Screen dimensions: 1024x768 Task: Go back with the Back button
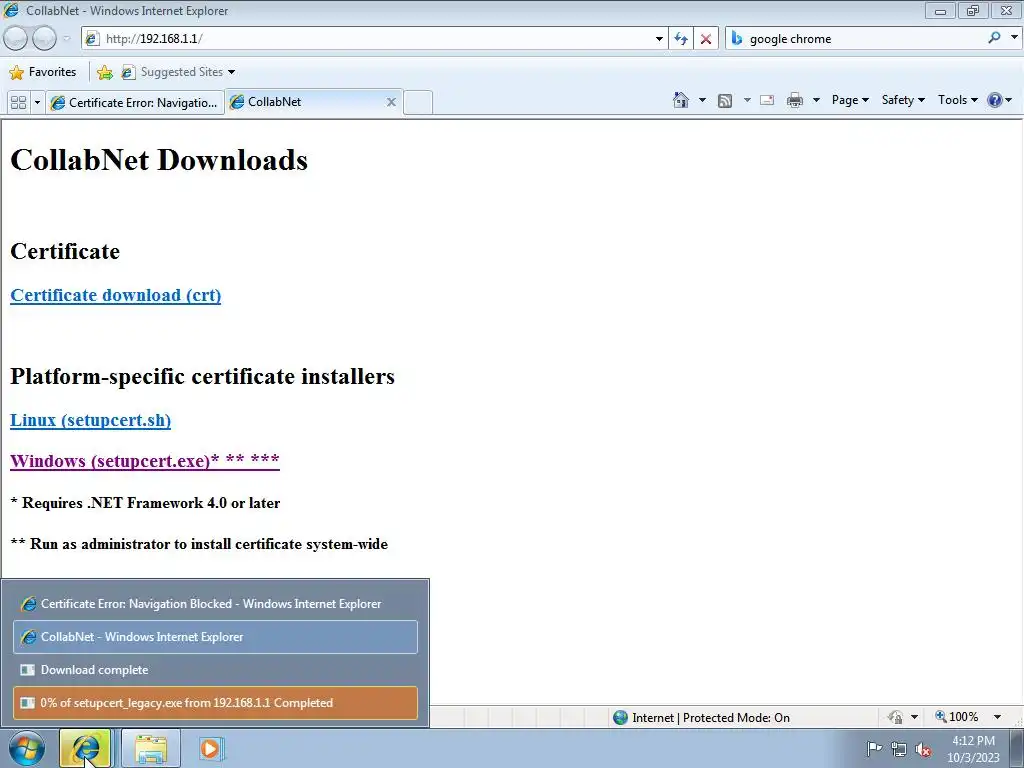(15, 39)
